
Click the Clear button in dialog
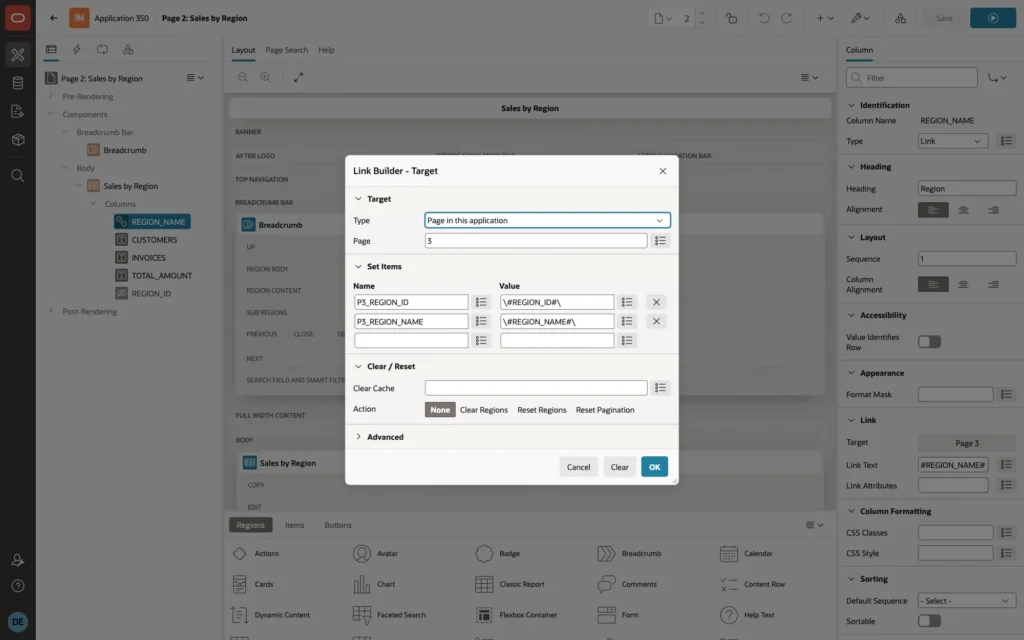click(619, 467)
